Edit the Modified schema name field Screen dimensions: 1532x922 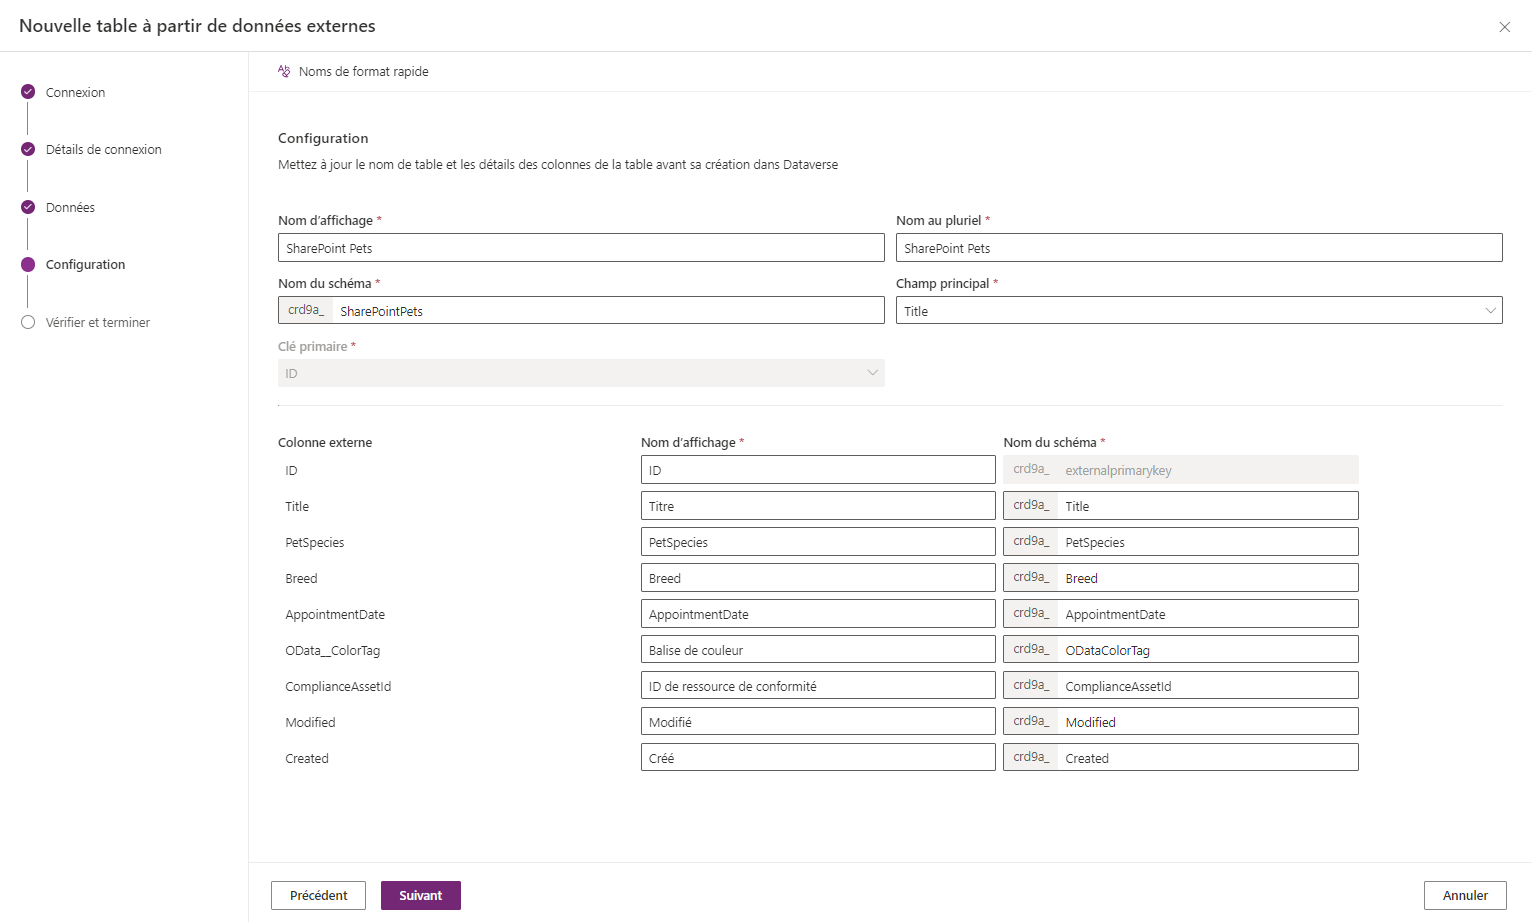[1208, 722]
